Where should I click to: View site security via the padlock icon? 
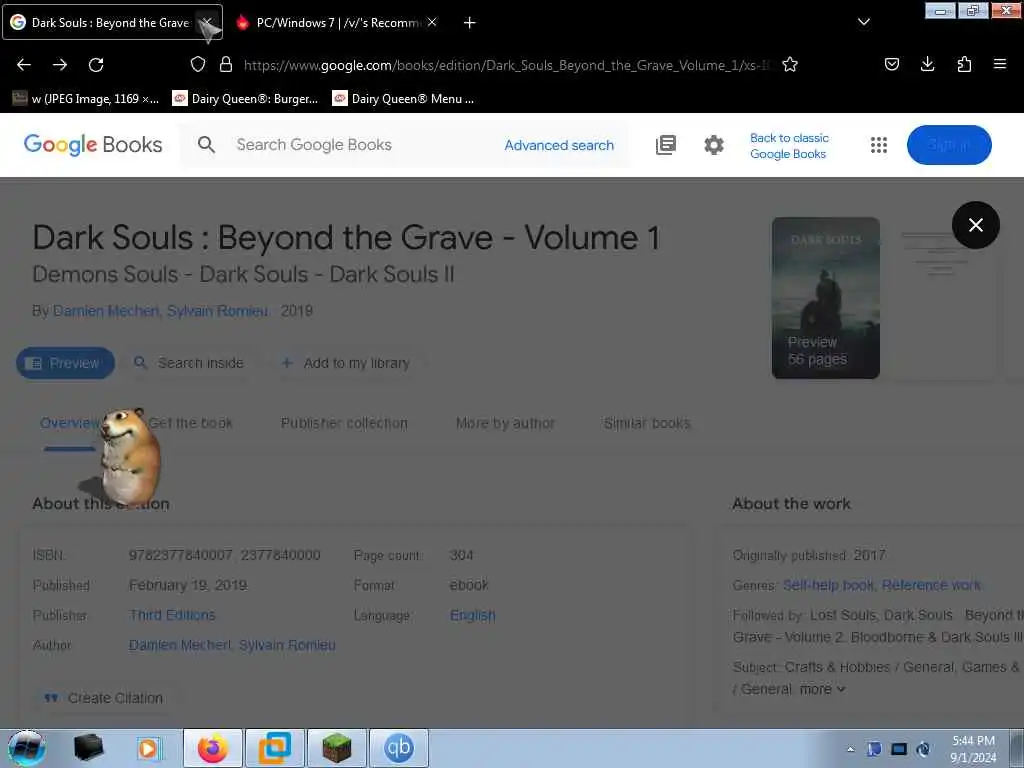(226, 64)
